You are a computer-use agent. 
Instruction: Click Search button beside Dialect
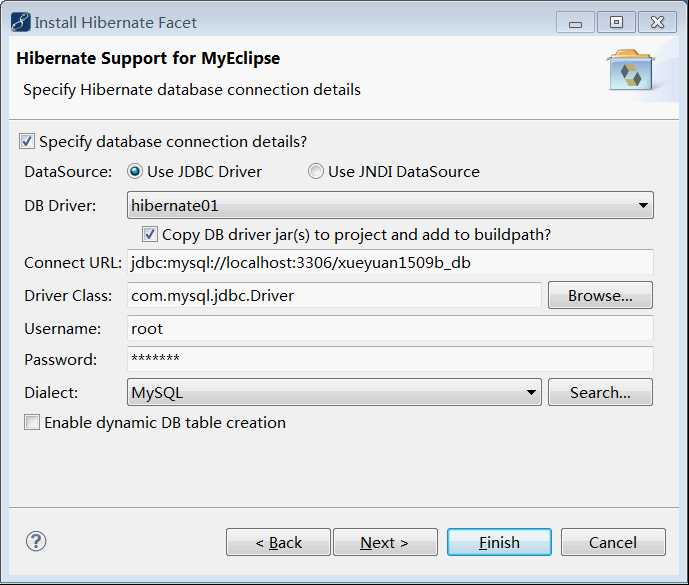[x=600, y=392]
